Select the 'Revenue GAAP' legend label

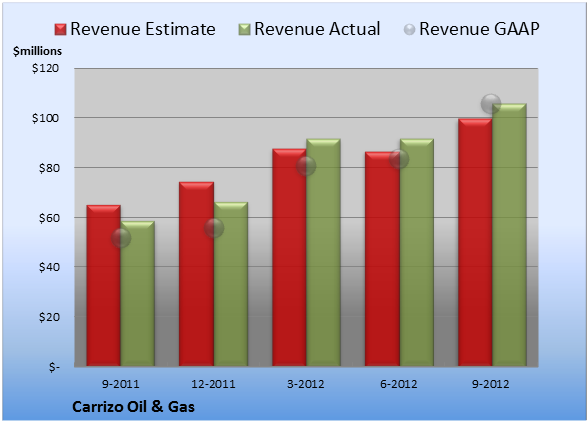pyautogui.click(x=479, y=29)
